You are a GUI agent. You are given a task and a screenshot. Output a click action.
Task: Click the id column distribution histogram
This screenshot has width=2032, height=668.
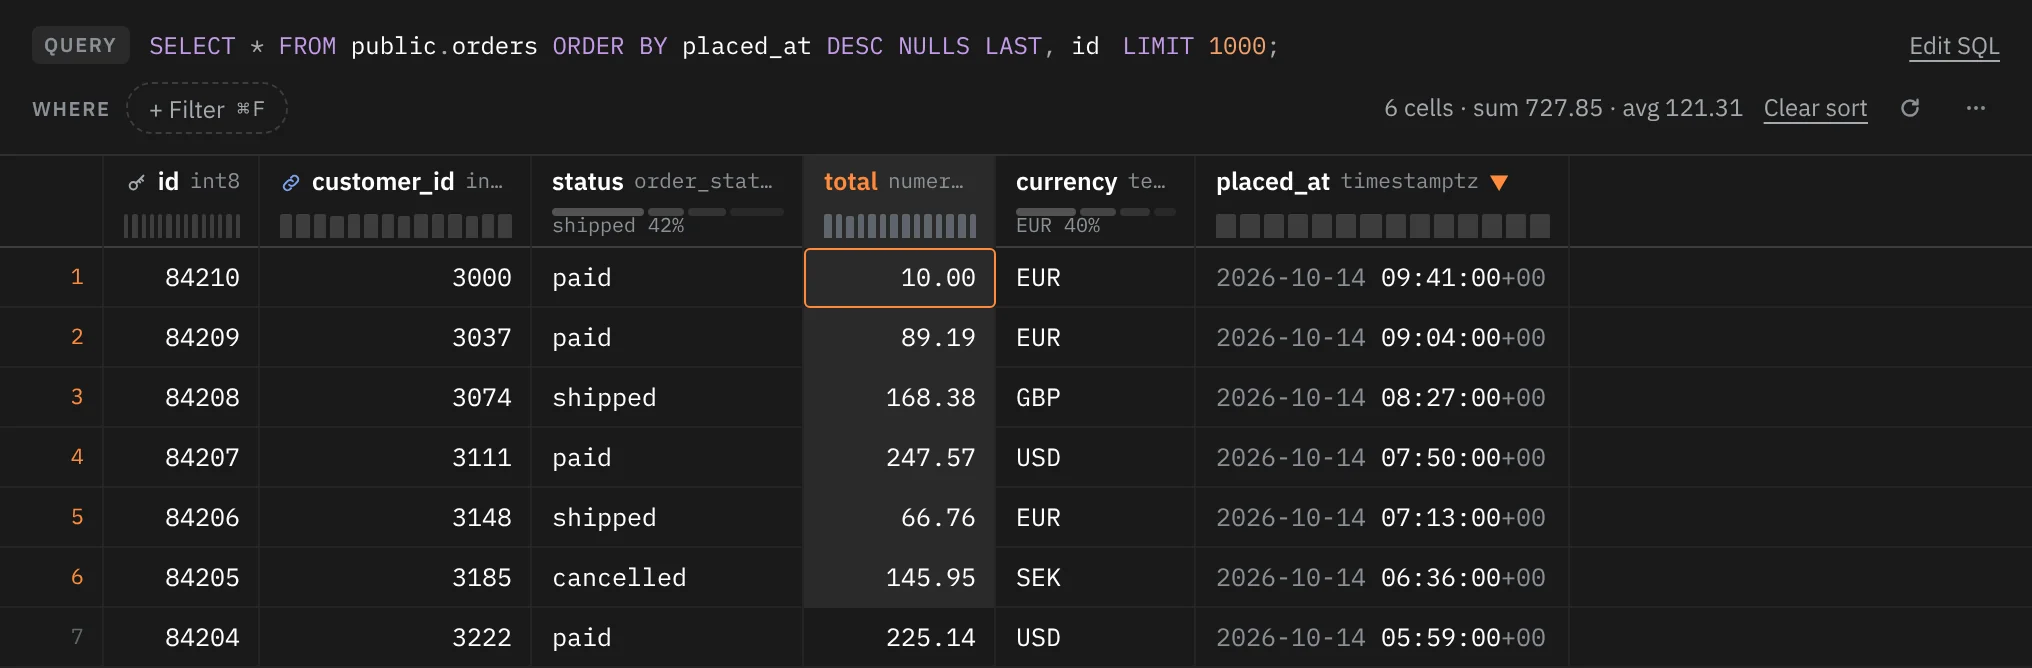pyautogui.click(x=182, y=226)
